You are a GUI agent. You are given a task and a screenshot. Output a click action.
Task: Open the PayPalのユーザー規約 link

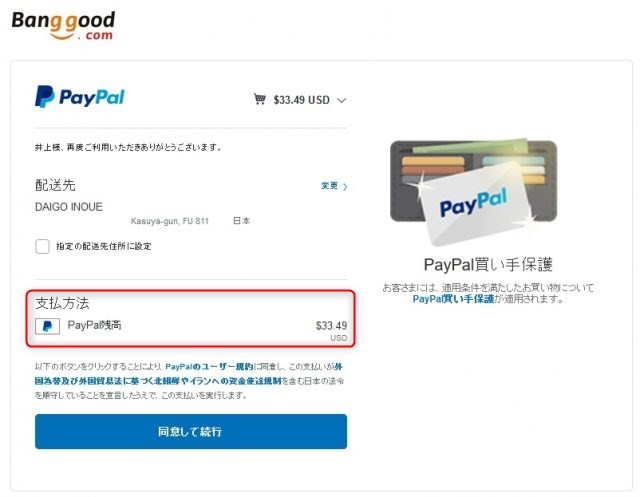point(209,366)
